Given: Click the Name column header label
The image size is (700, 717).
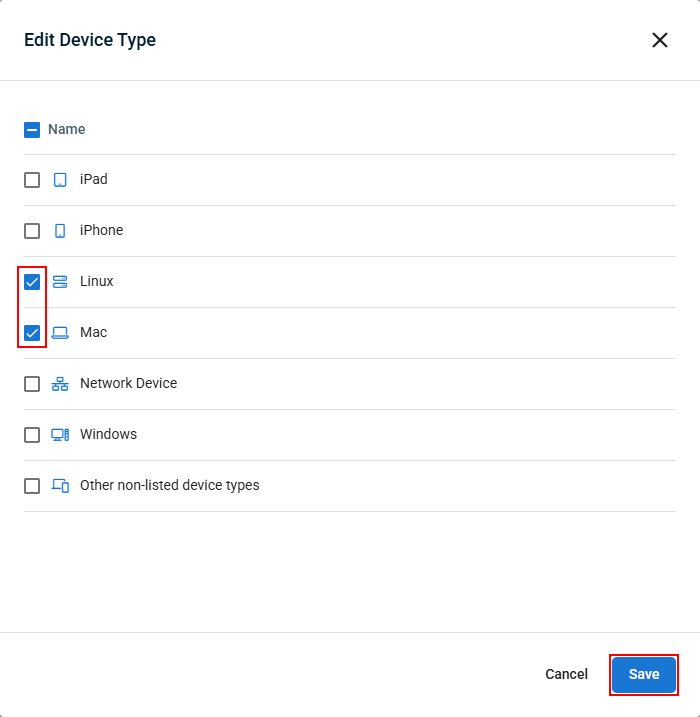Looking at the screenshot, I should click(x=67, y=129).
